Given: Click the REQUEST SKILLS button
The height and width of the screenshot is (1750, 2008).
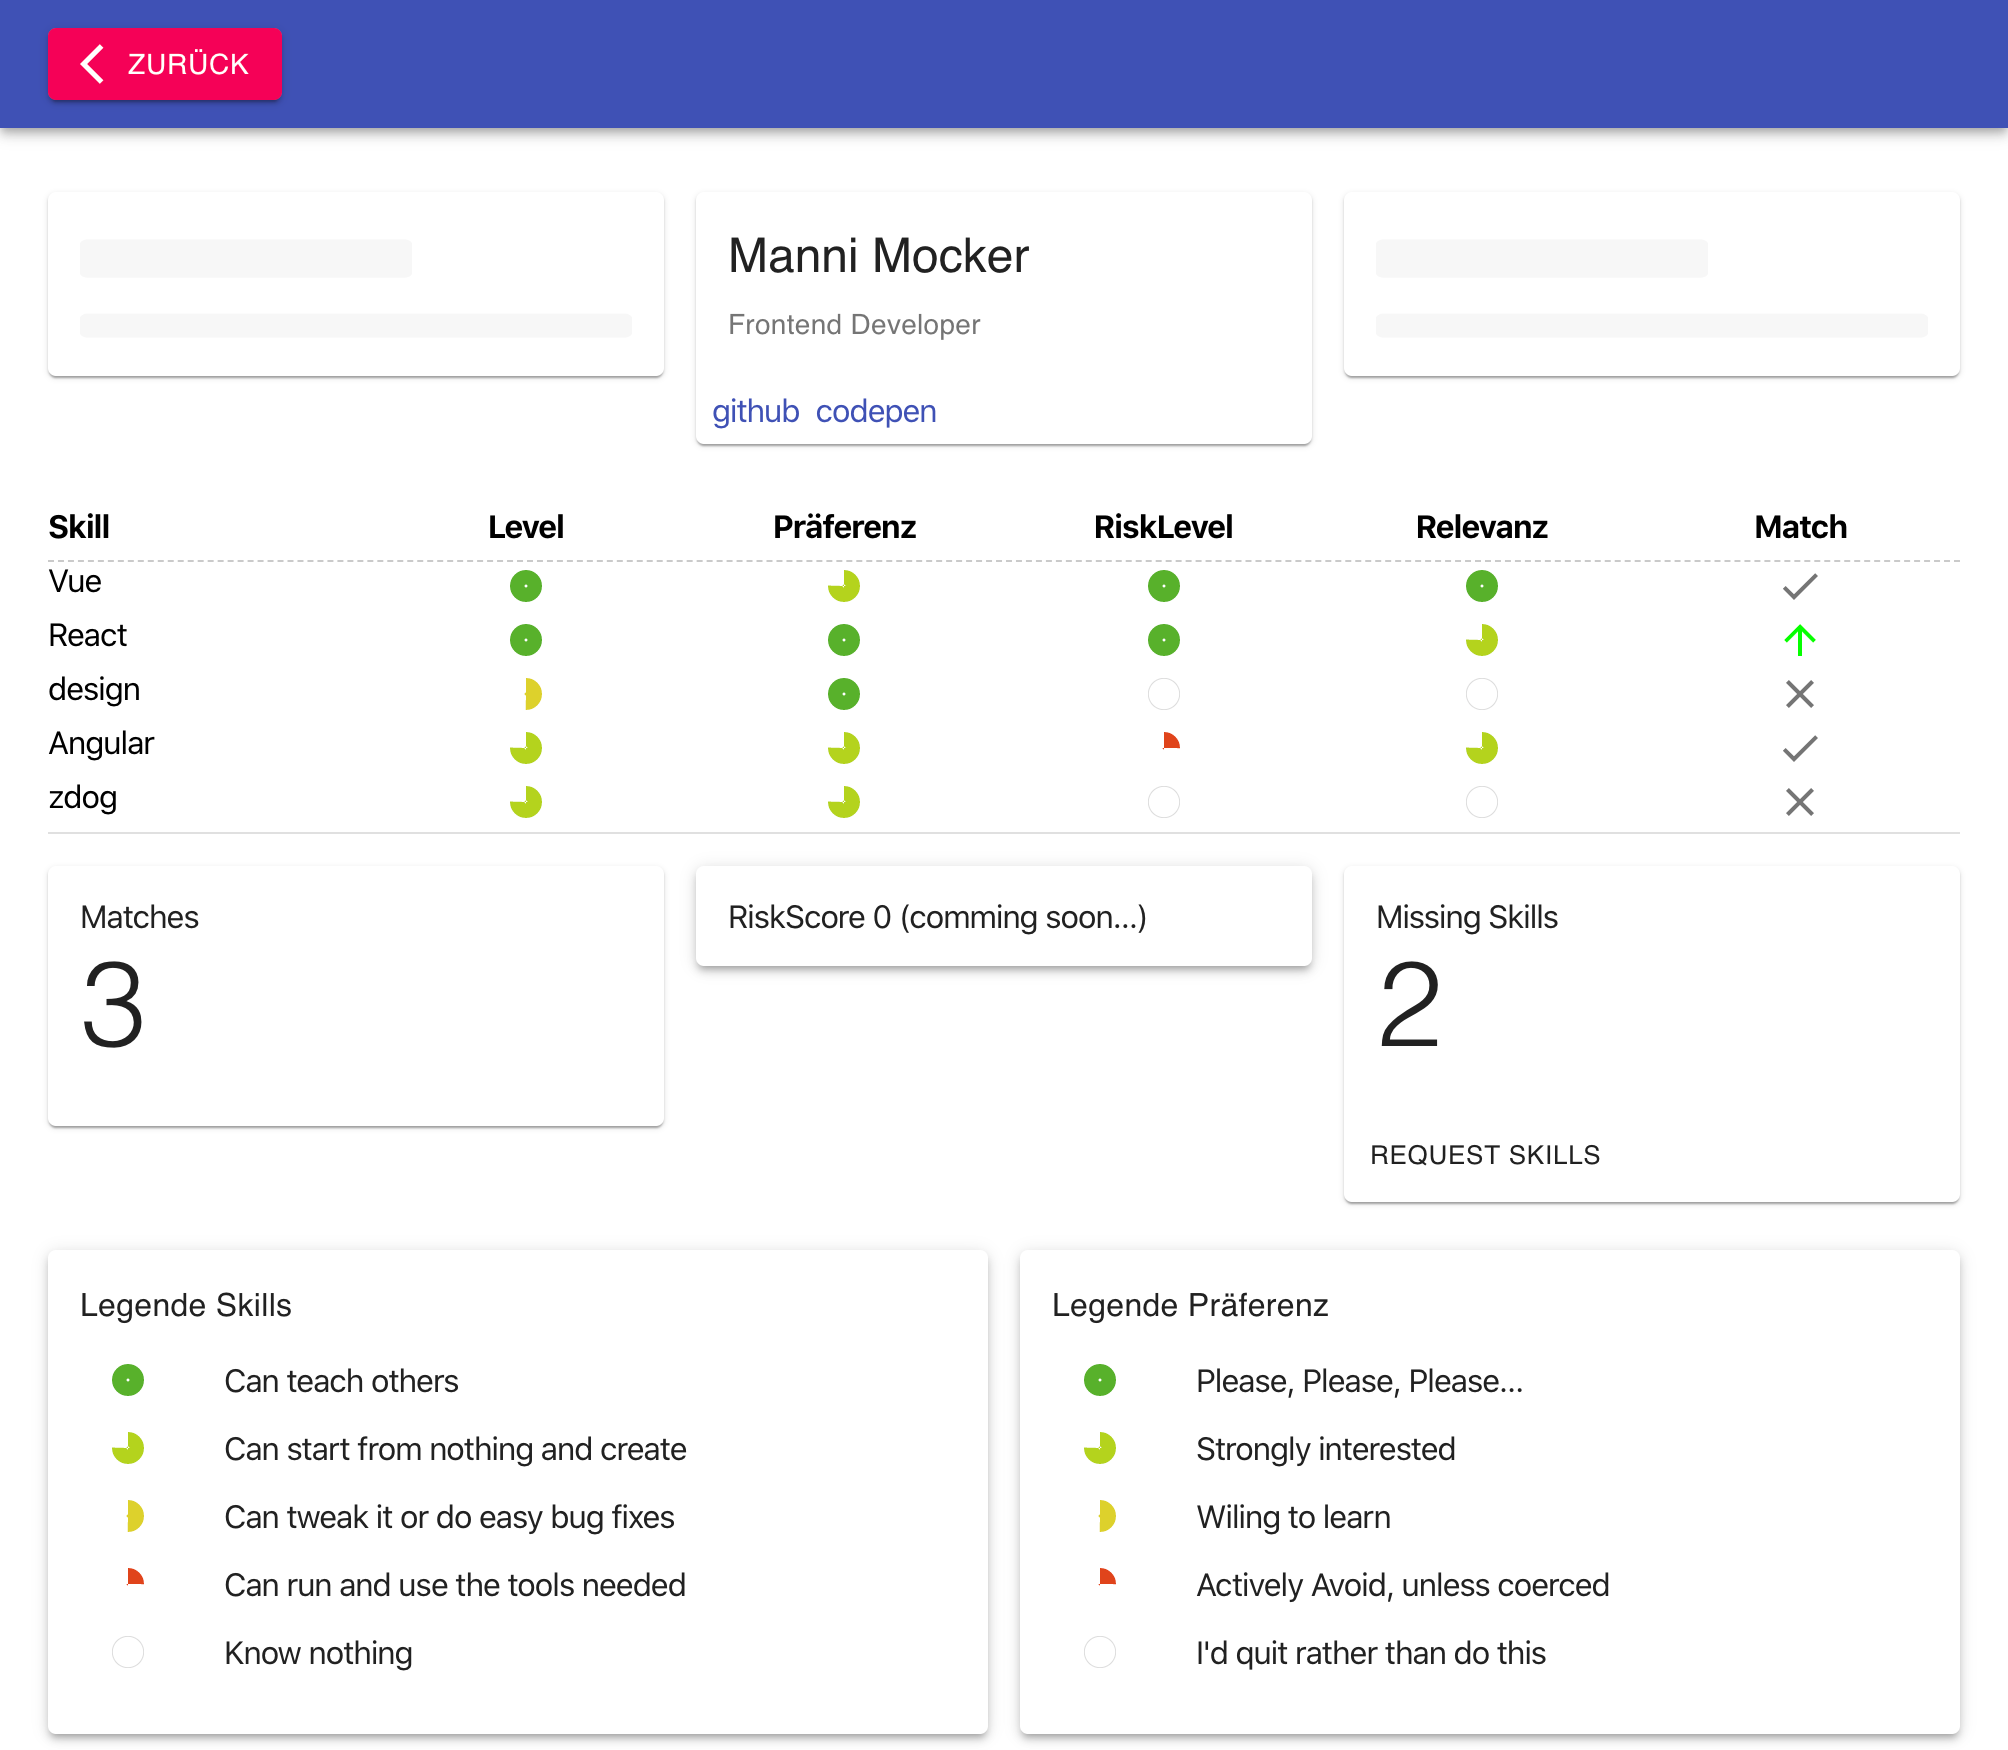Looking at the screenshot, I should (1485, 1155).
